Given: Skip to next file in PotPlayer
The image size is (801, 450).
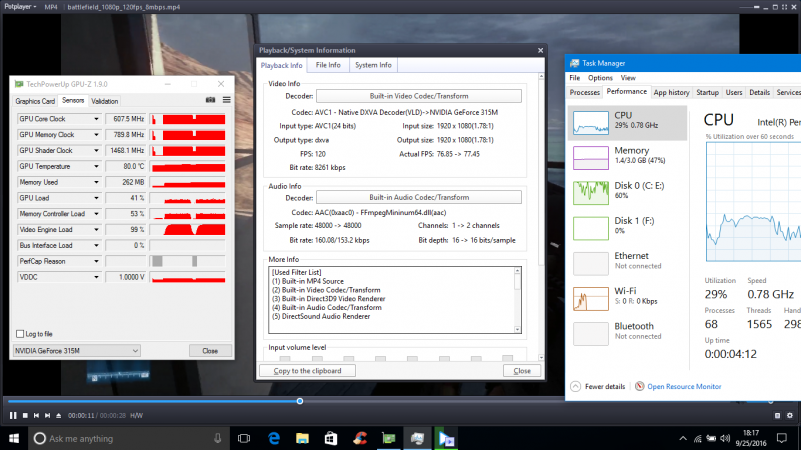Looking at the screenshot, I should [x=48, y=416].
